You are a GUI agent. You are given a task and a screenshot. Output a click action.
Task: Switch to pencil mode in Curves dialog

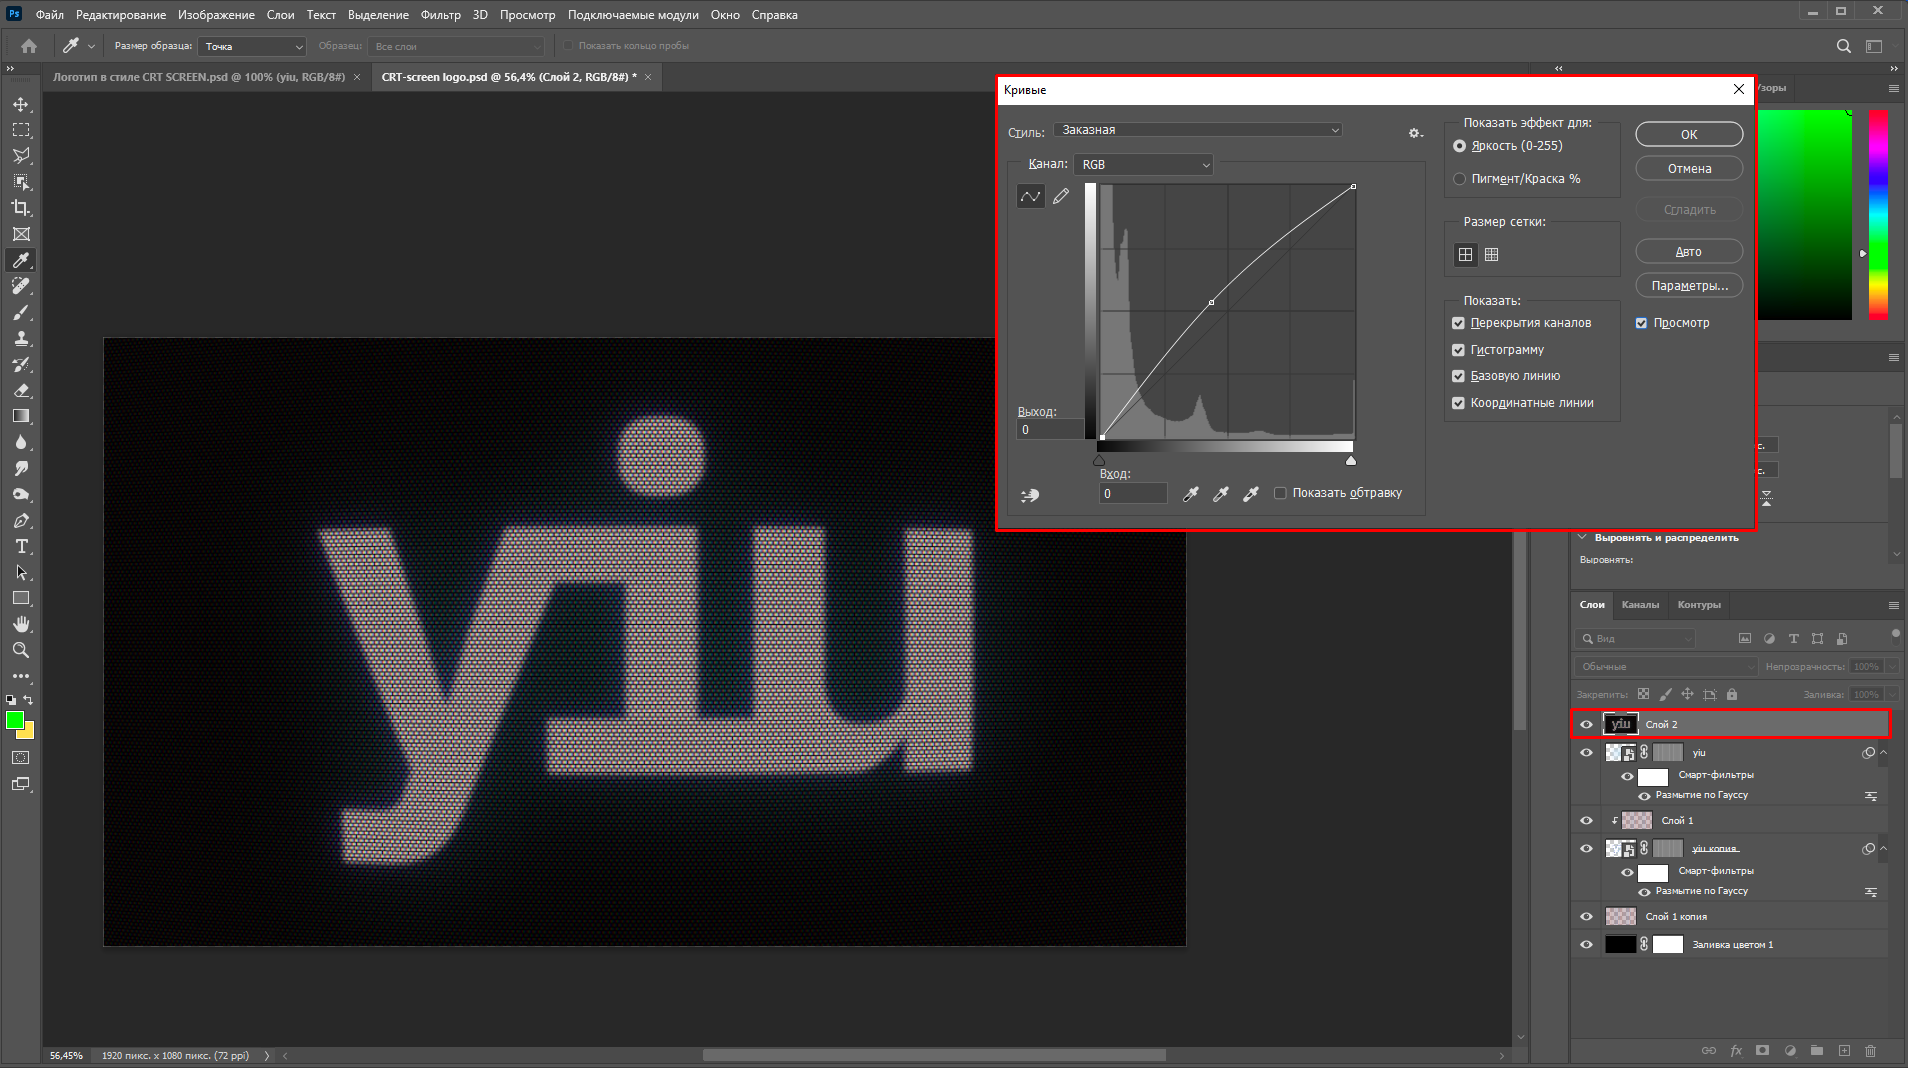[1062, 196]
